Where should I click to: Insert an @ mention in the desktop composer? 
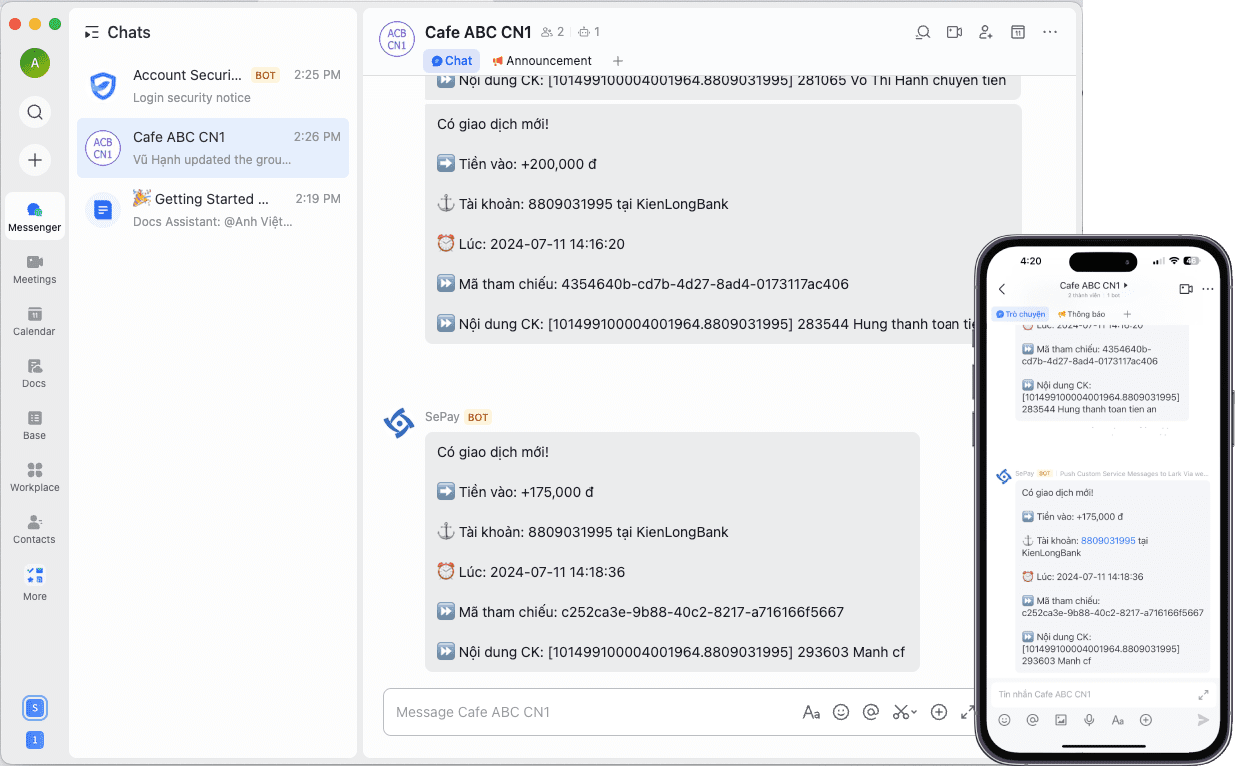(x=871, y=712)
